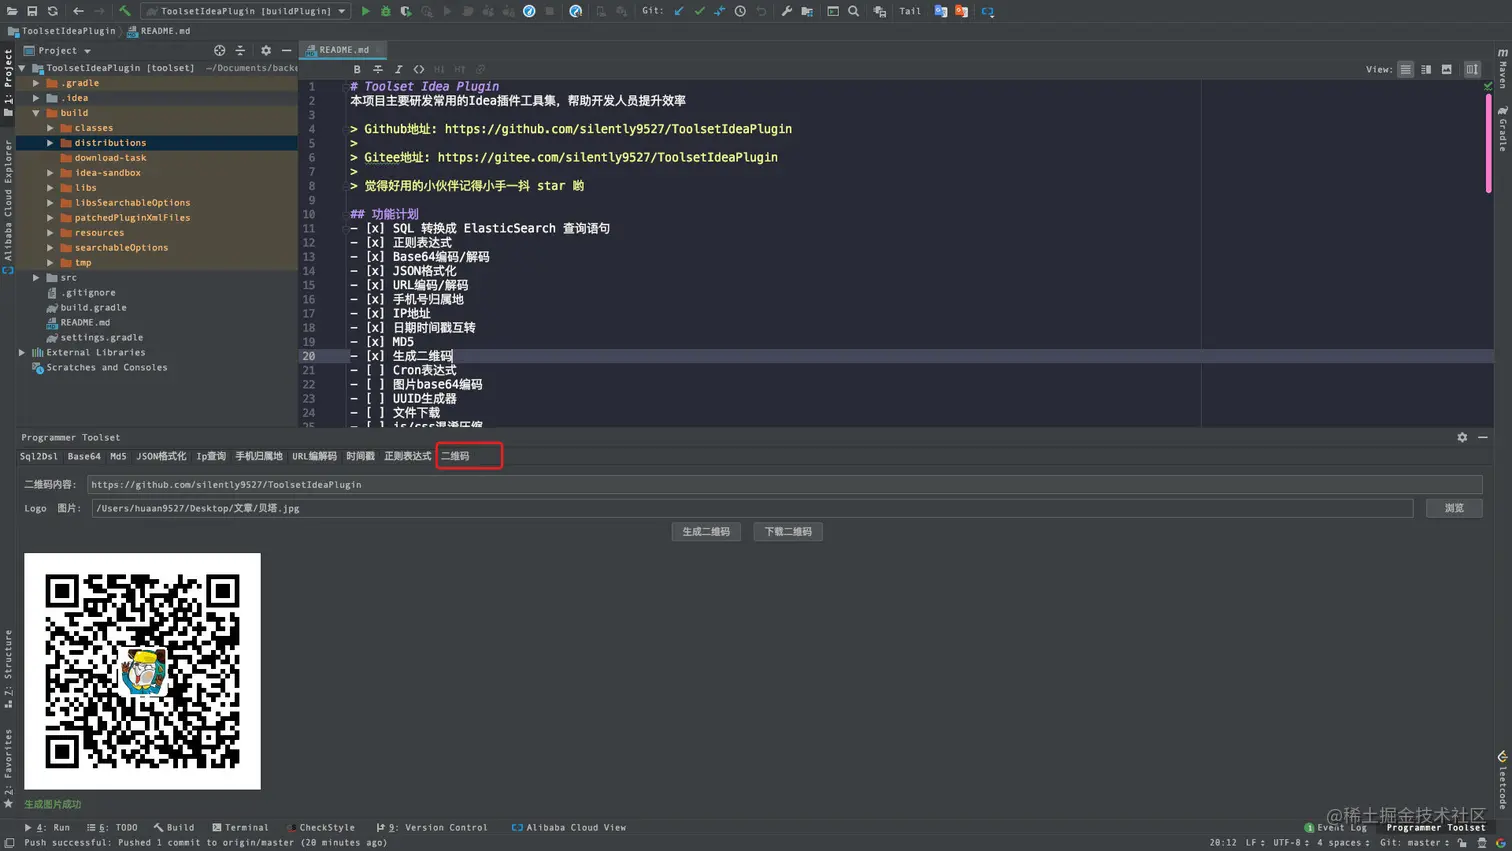1512x851 pixels.
Task: Click Git Update Project blue arrow icon
Action: point(679,11)
